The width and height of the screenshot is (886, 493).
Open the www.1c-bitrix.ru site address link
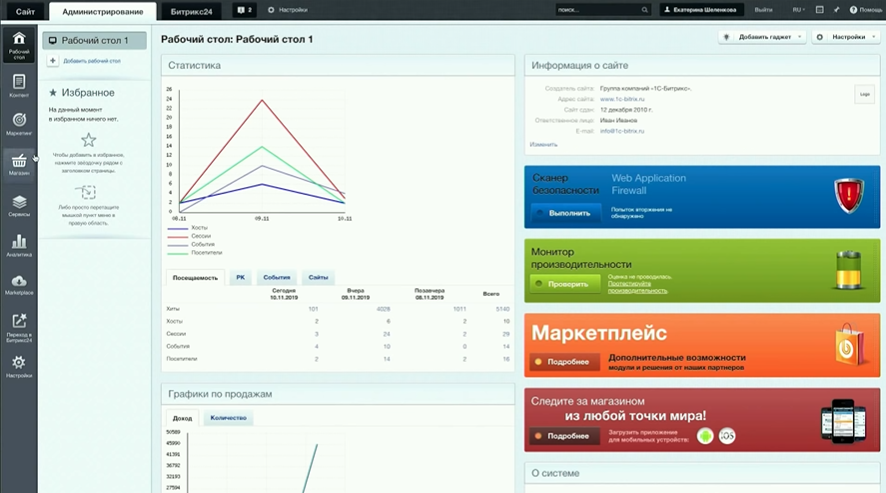622,99
